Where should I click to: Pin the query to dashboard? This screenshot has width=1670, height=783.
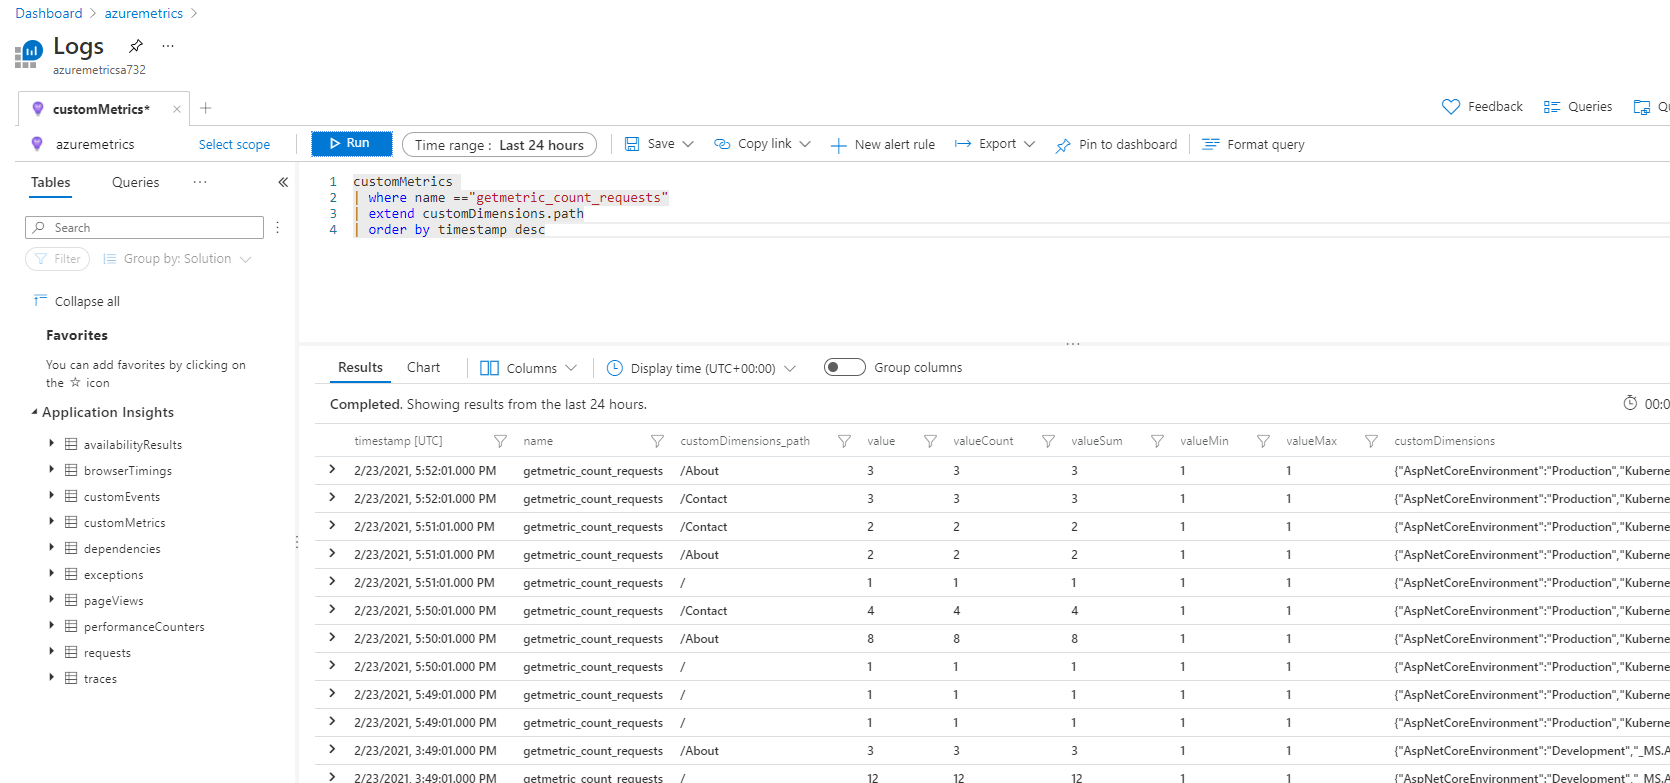[x=1116, y=145]
